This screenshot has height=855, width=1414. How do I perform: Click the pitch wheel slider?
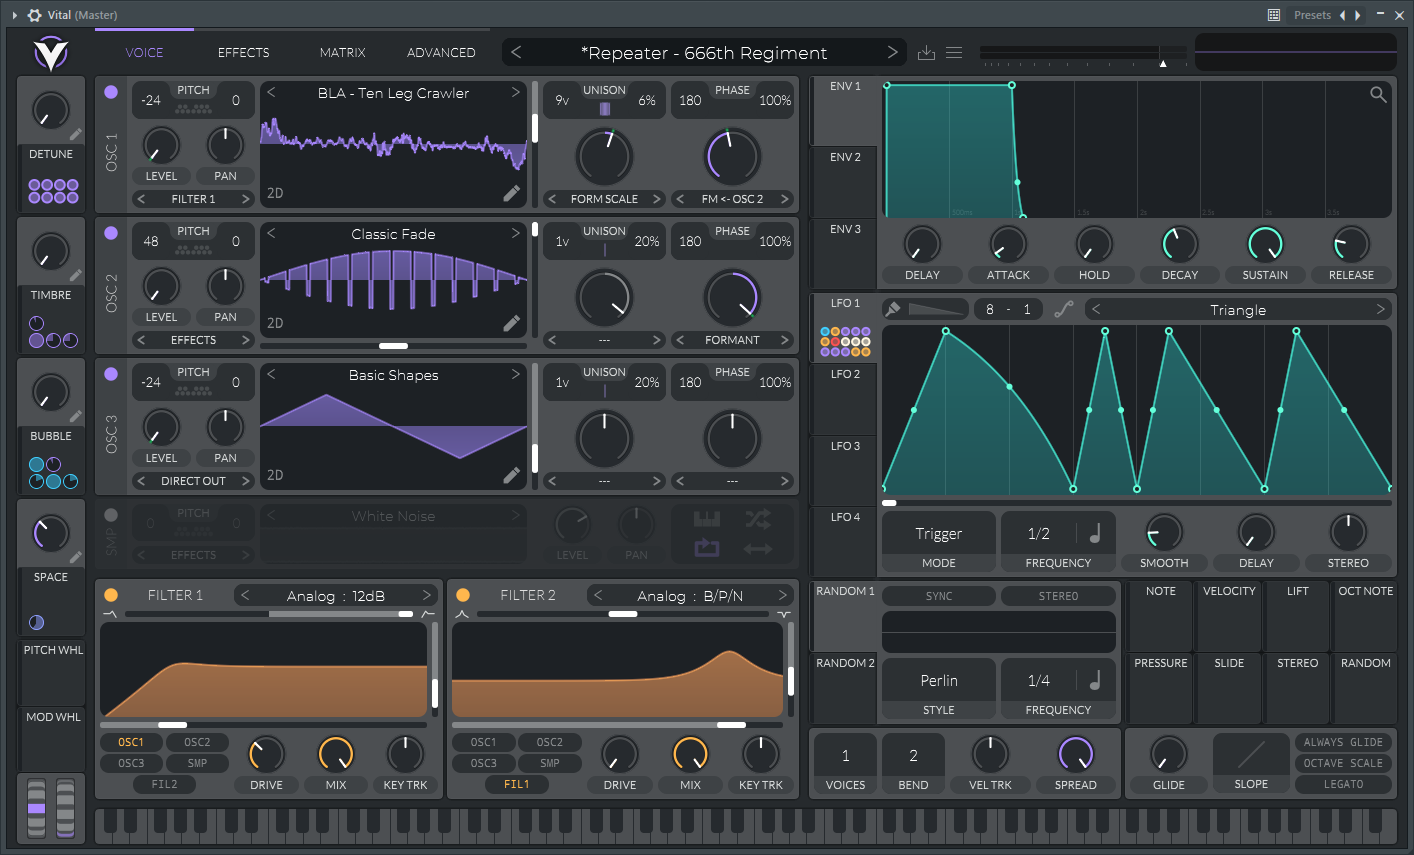(x=37, y=807)
